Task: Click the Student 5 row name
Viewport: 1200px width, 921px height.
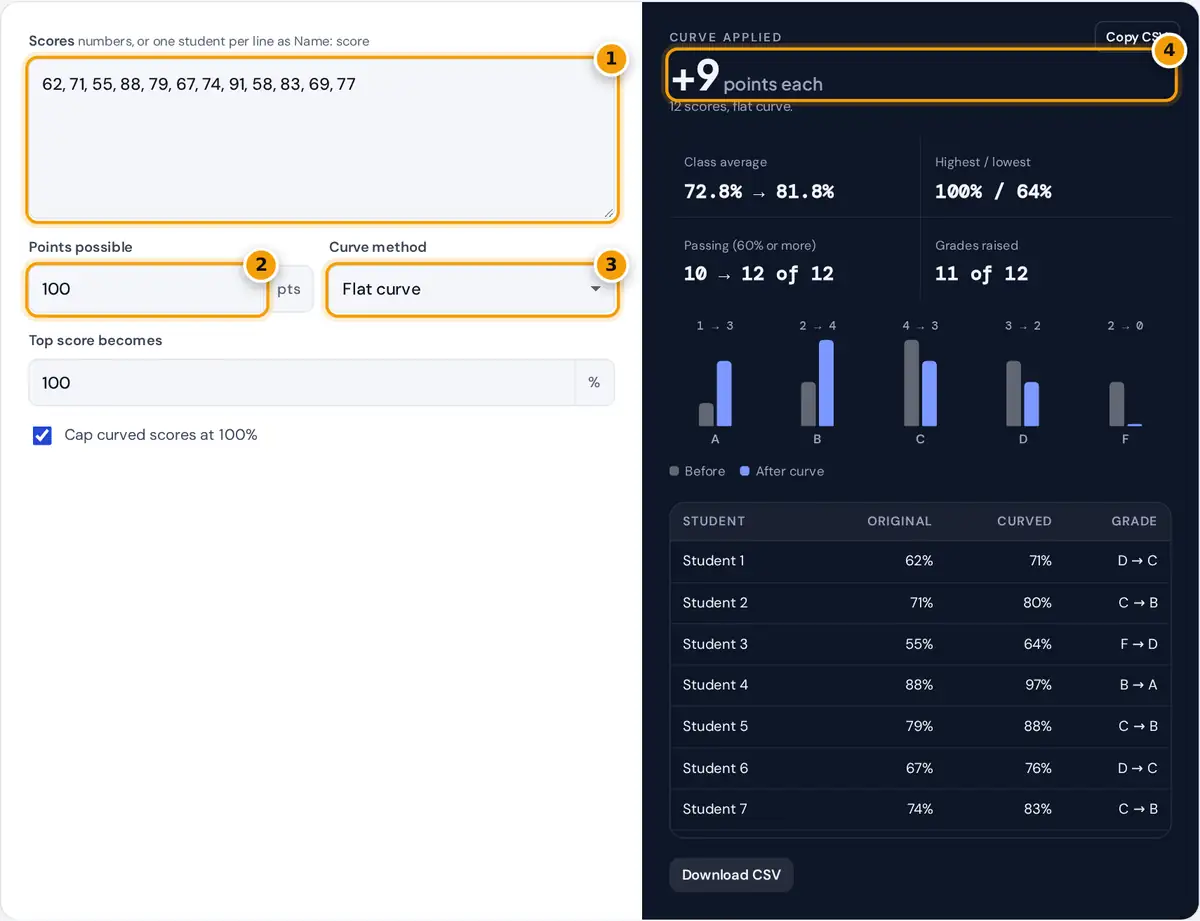Action: 715,726
